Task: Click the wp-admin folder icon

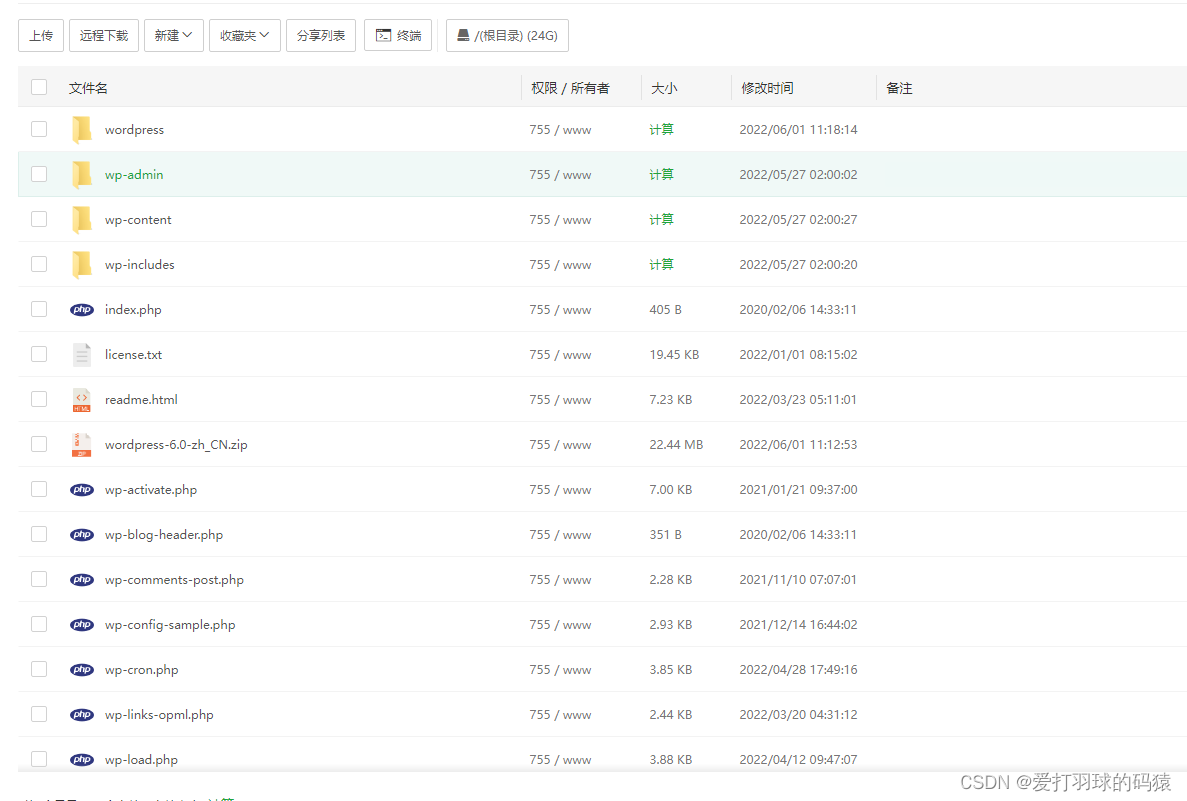Action: click(82, 174)
